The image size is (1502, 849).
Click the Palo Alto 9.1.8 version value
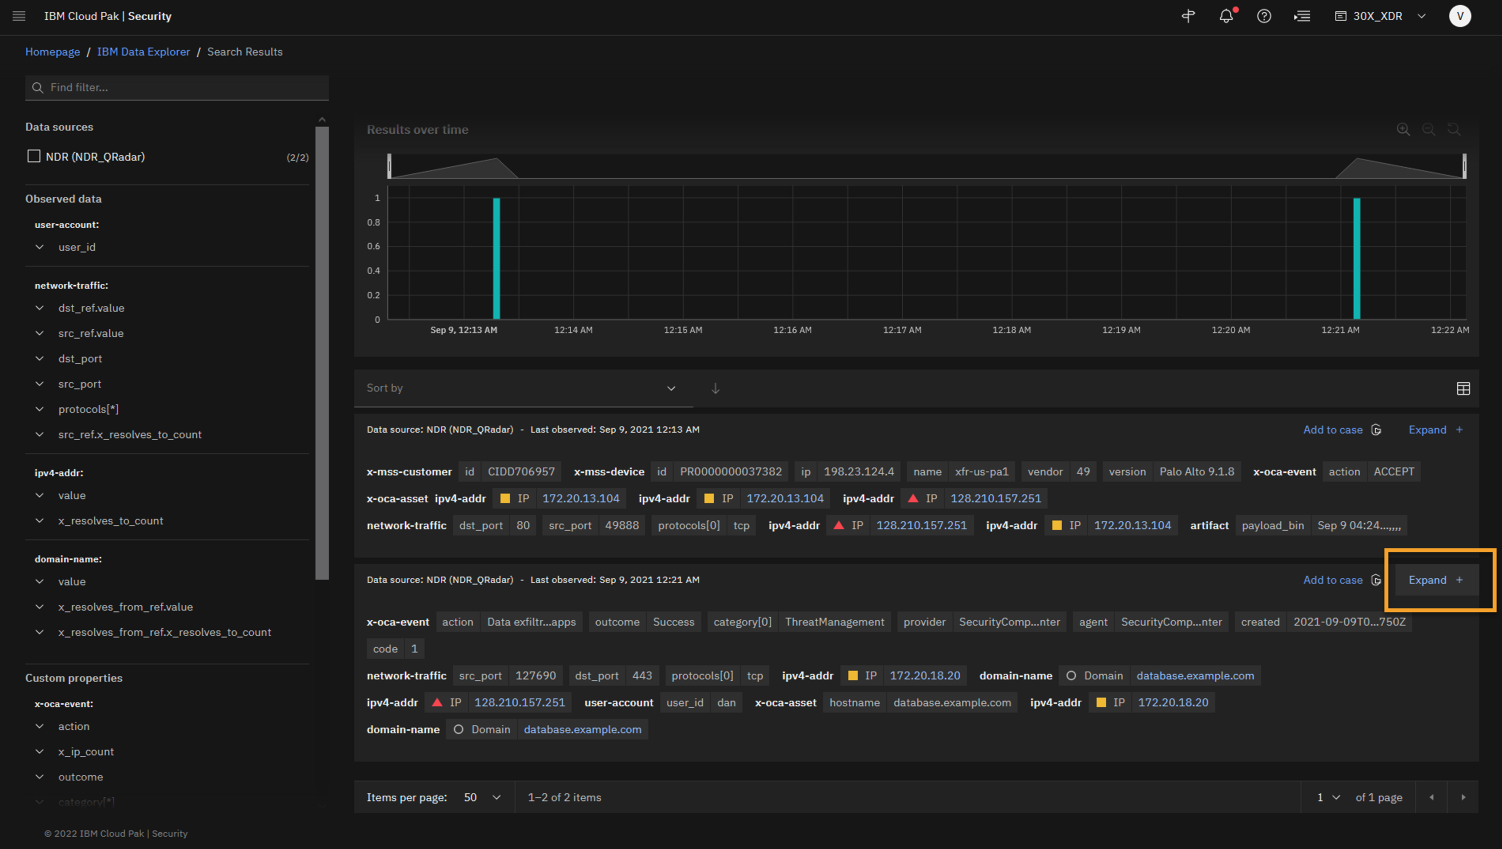pyautogui.click(x=1197, y=471)
